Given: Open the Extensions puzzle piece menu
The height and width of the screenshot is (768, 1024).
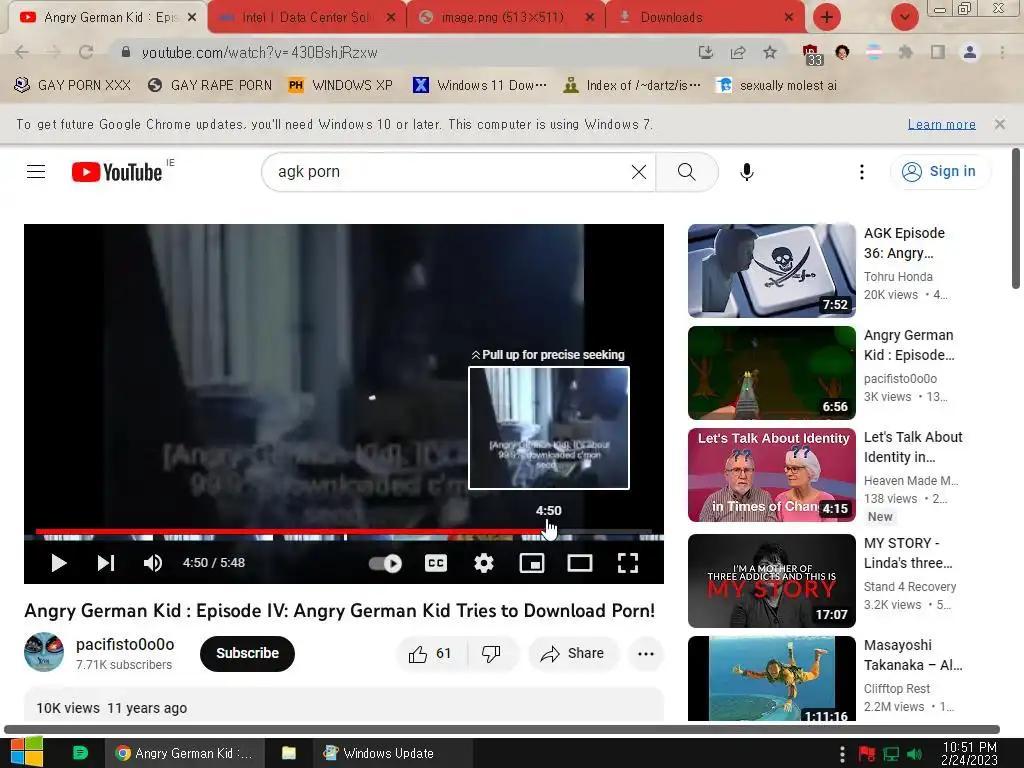Looking at the screenshot, I should [x=905, y=52].
